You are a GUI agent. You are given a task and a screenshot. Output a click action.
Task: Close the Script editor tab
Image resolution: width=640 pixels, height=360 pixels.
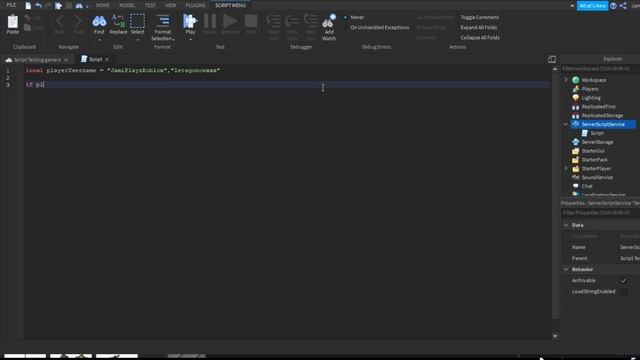pos(107,60)
